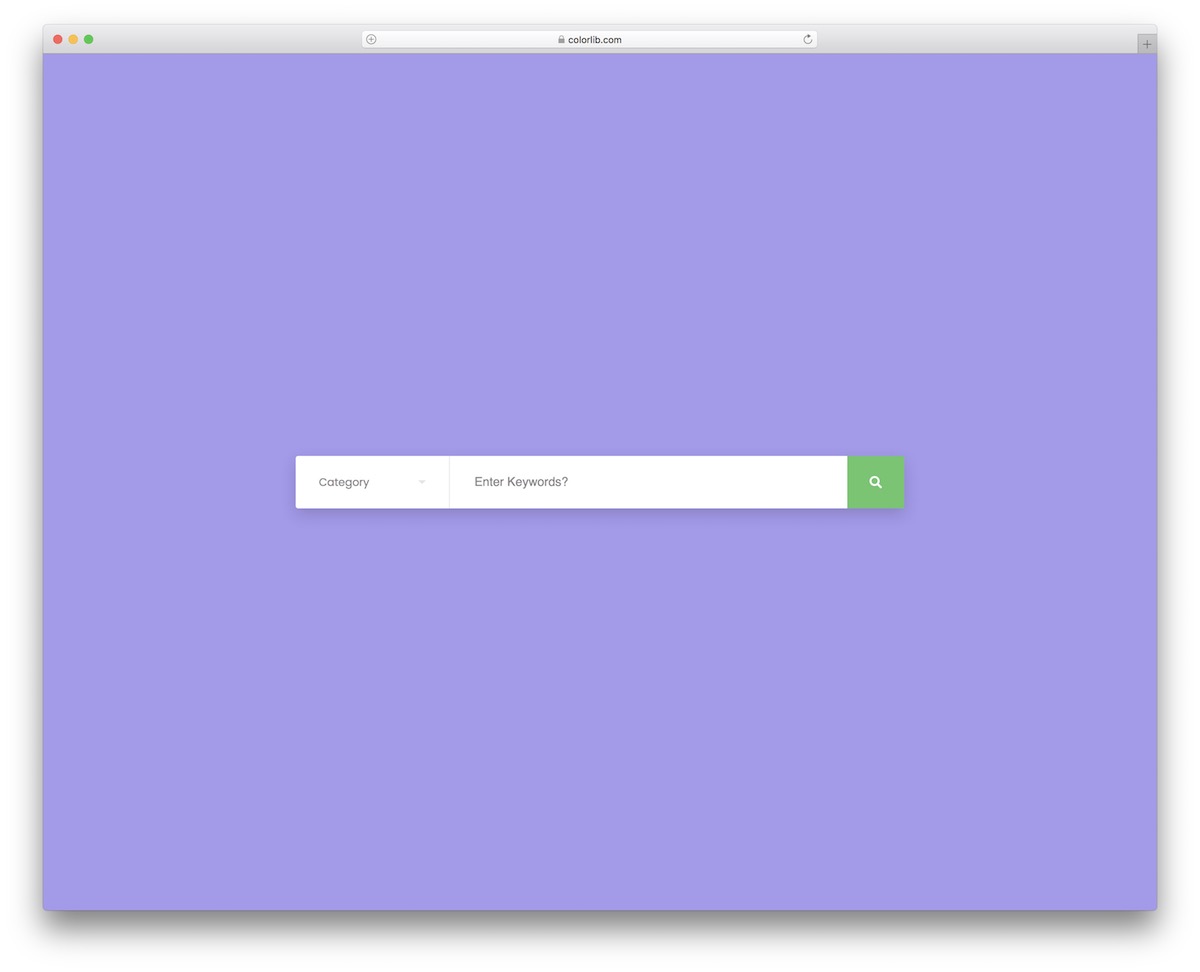Click the white search bar panel
This screenshot has width=1200, height=972.
(571, 481)
